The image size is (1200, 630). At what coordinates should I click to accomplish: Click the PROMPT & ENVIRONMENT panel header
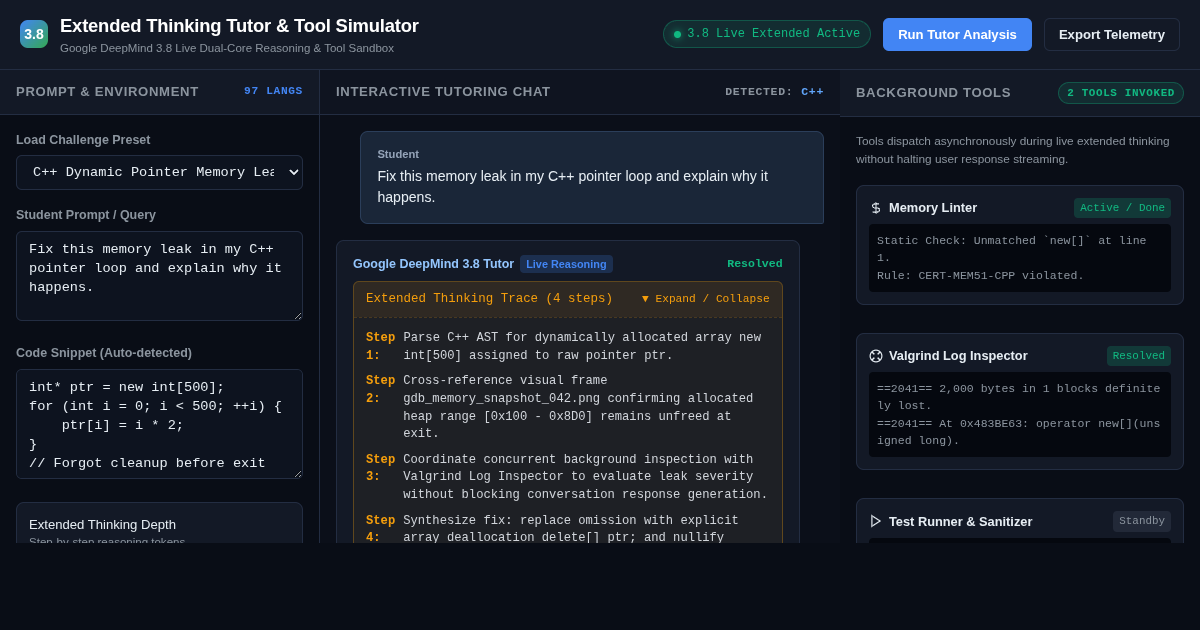click(107, 92)
